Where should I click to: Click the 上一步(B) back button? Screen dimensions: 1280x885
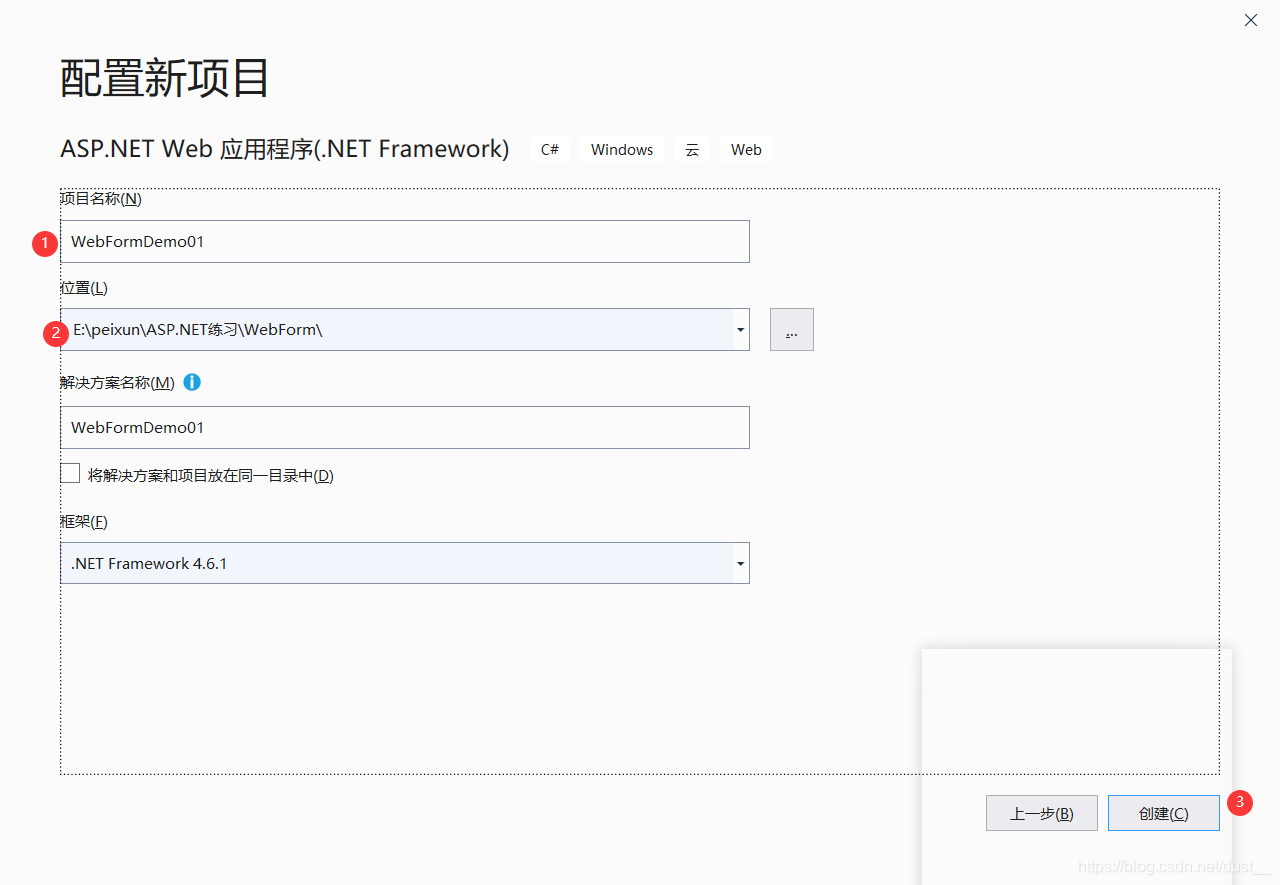click(x=1042, y=813)
